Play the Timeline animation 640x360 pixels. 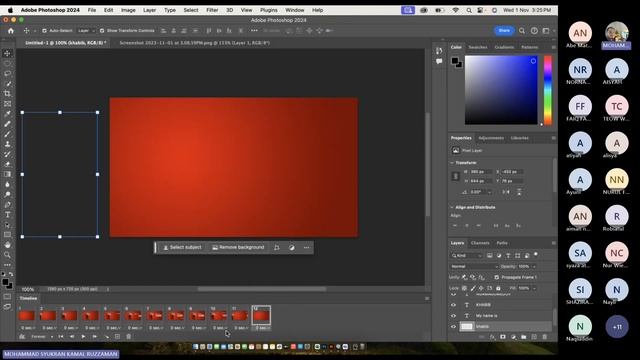tap(83, 337)
